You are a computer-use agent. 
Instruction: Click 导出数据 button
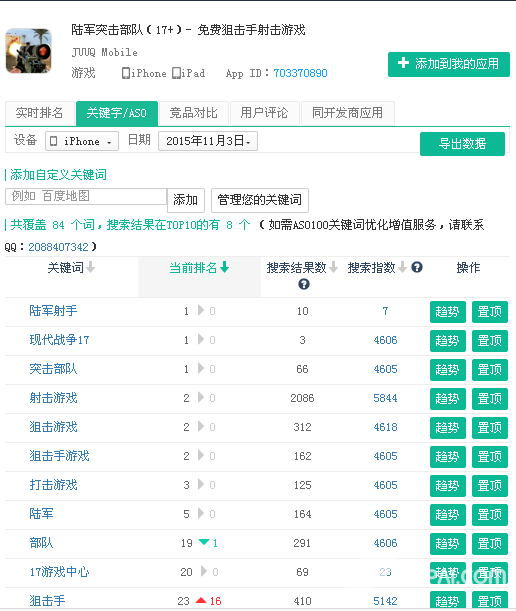tap(462, 144)
